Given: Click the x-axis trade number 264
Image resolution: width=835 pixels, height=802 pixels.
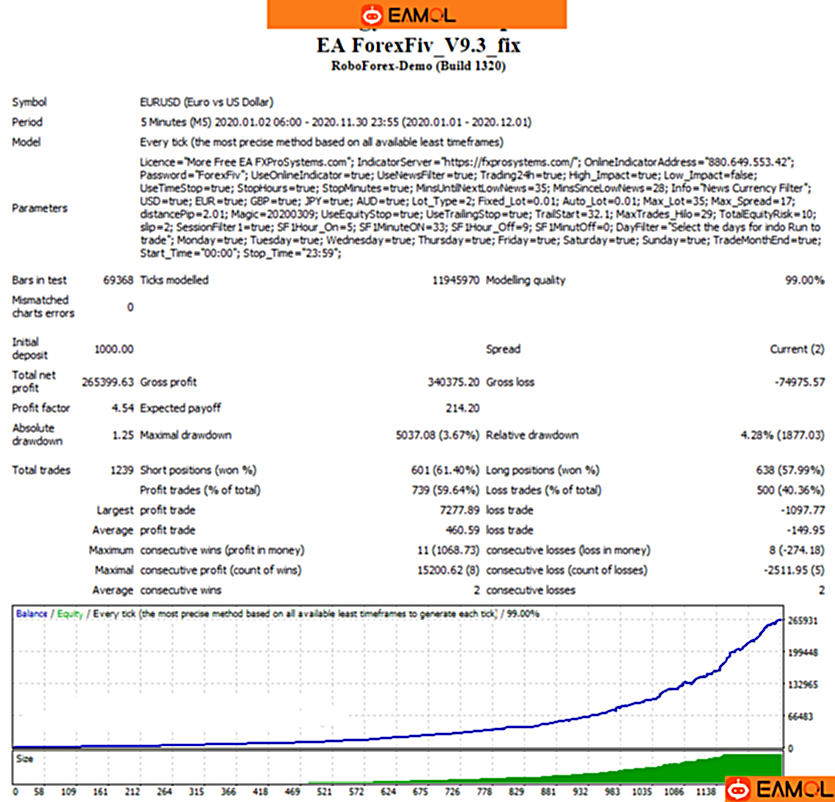Looking at the screenshot, I should point(164,792).
